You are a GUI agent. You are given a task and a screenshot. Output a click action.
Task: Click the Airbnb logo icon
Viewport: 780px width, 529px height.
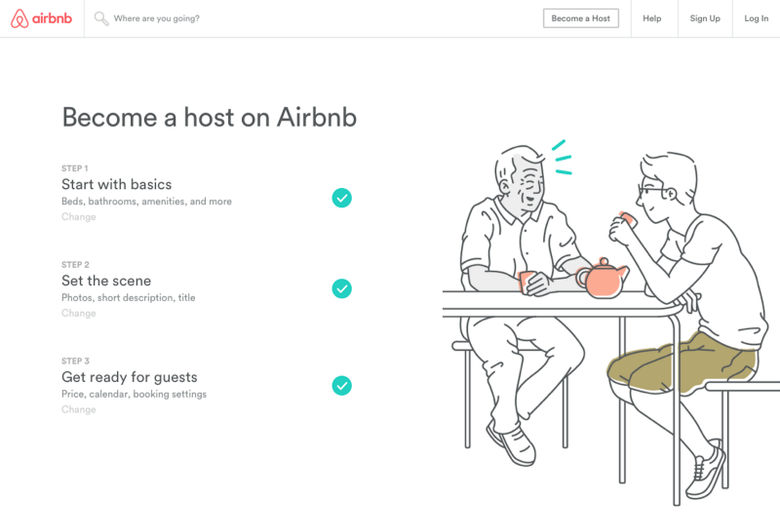(20, 18)
